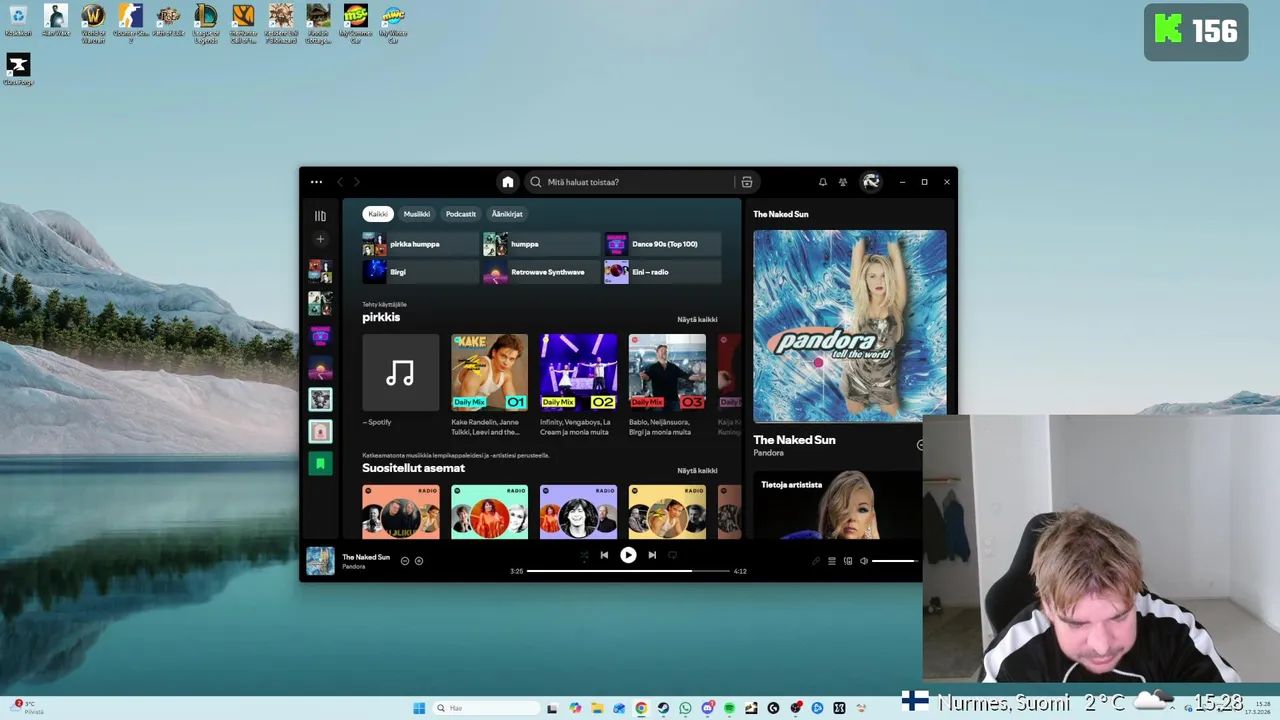The image size is (1280, 720).
Task: Open the Daily Mix 03 card
Action: (x=667, y=385)
